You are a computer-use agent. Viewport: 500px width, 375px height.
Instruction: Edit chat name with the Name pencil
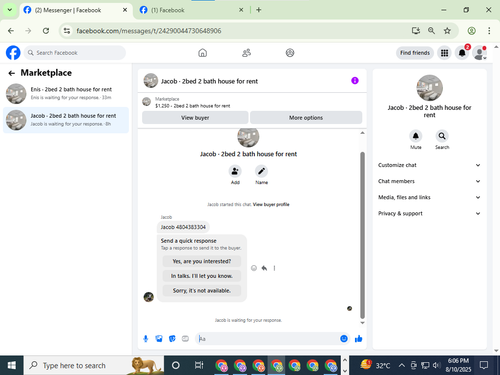point(261,171)
